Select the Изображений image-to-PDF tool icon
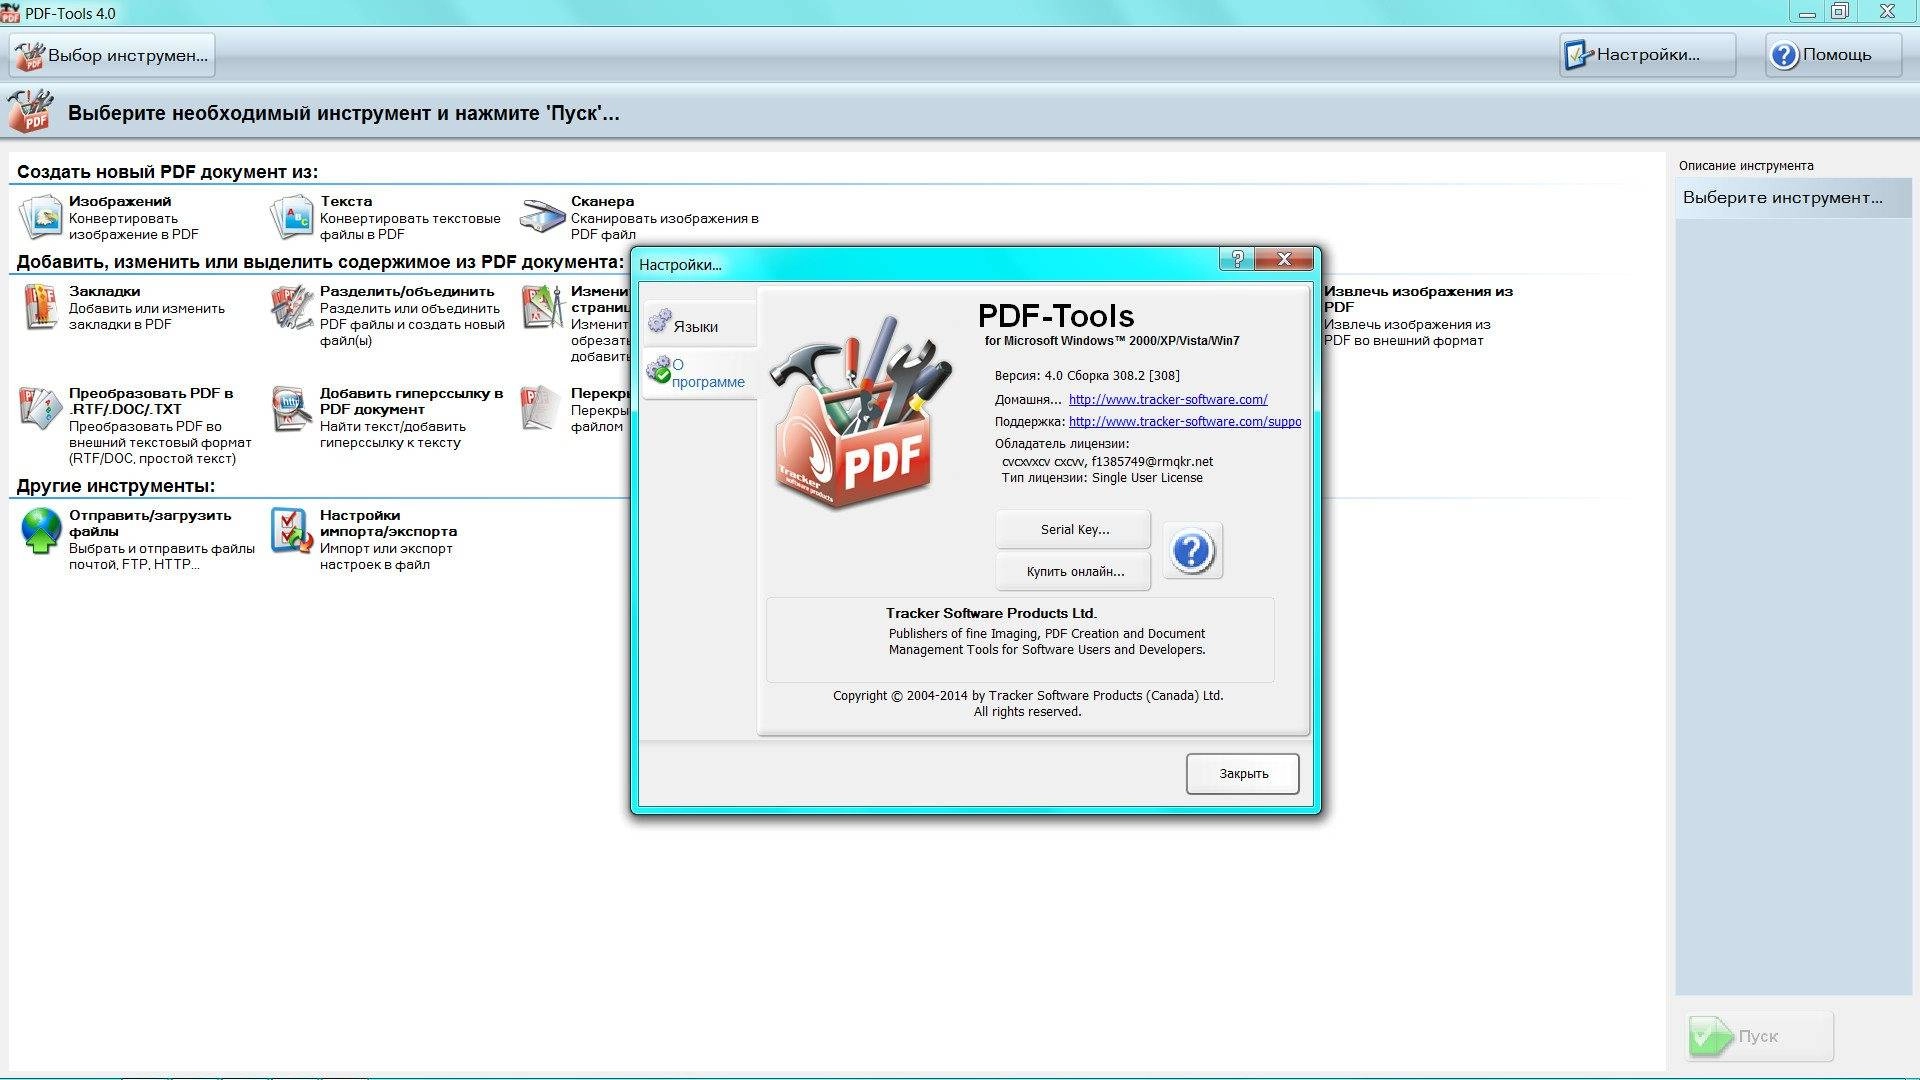Screen dimensions: 1920x1080 click(x=41, y=217)
